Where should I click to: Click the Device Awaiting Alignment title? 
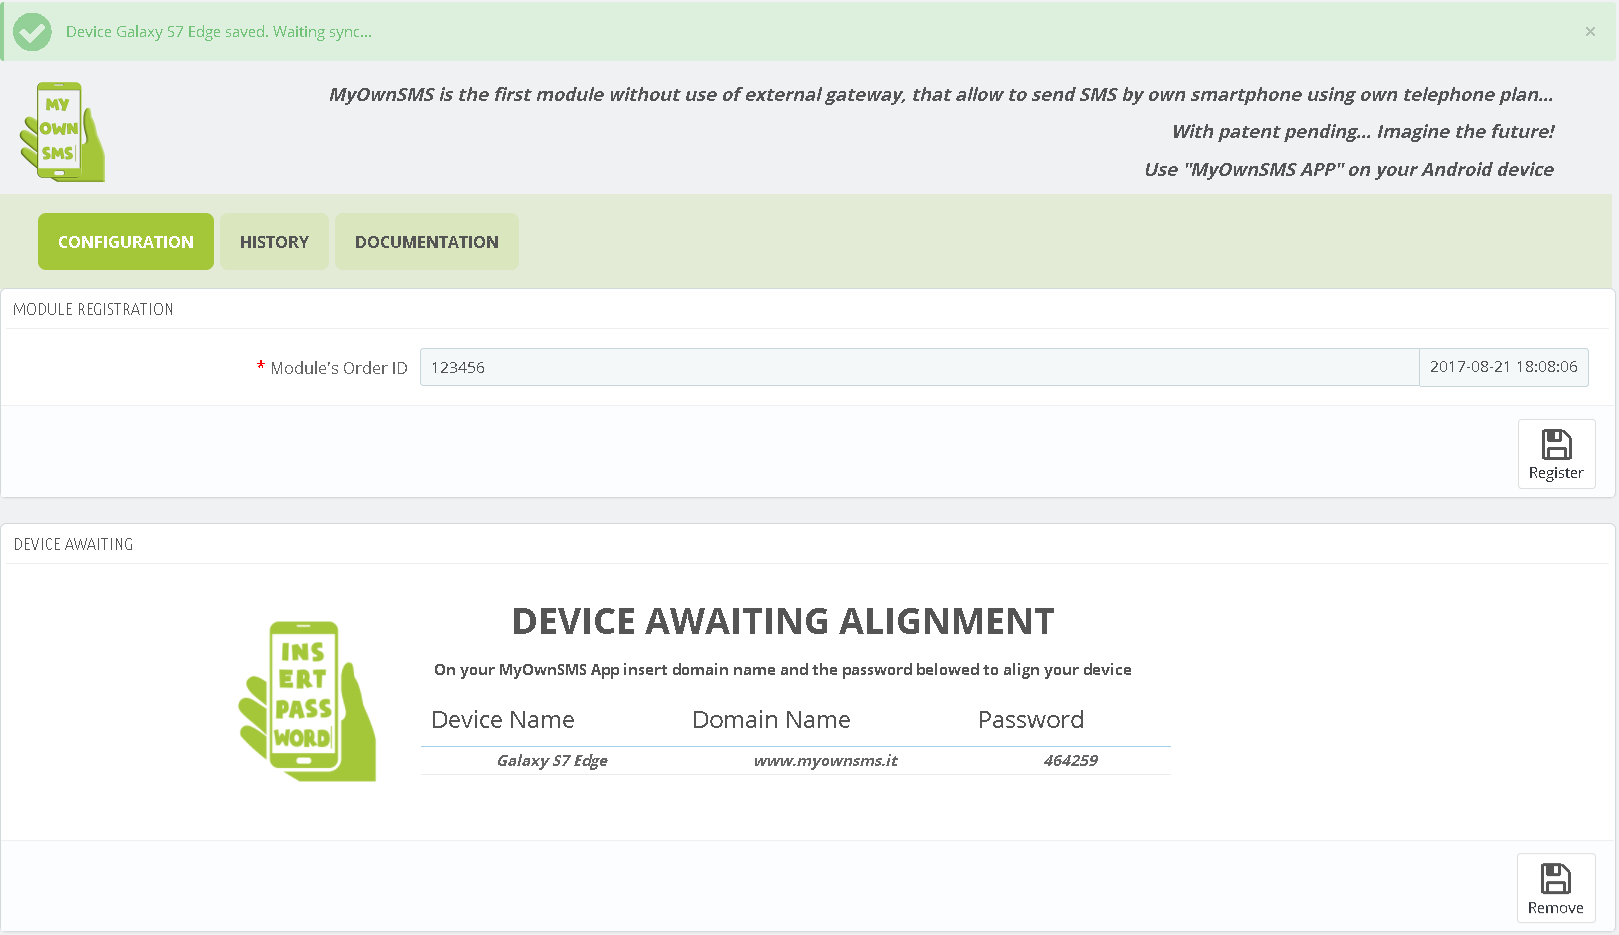(782, 622)
